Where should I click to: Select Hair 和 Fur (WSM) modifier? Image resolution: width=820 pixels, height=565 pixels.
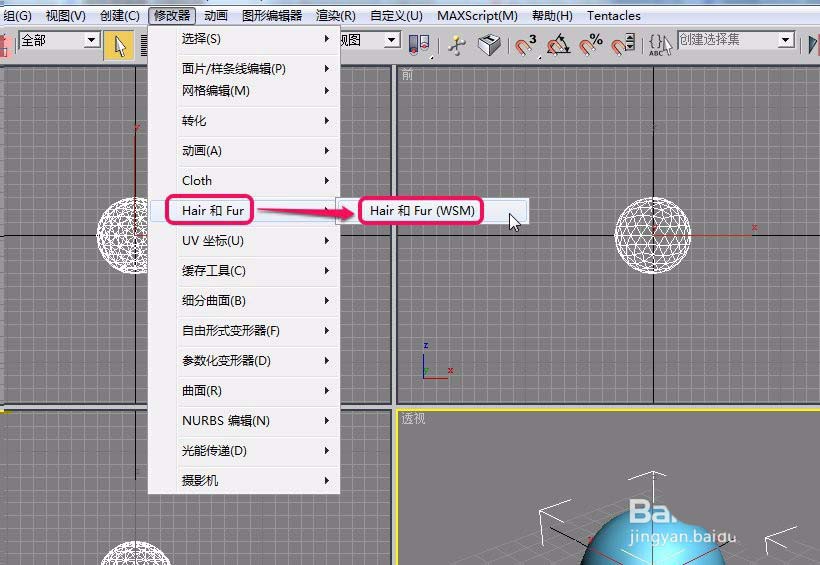point(432,211)
